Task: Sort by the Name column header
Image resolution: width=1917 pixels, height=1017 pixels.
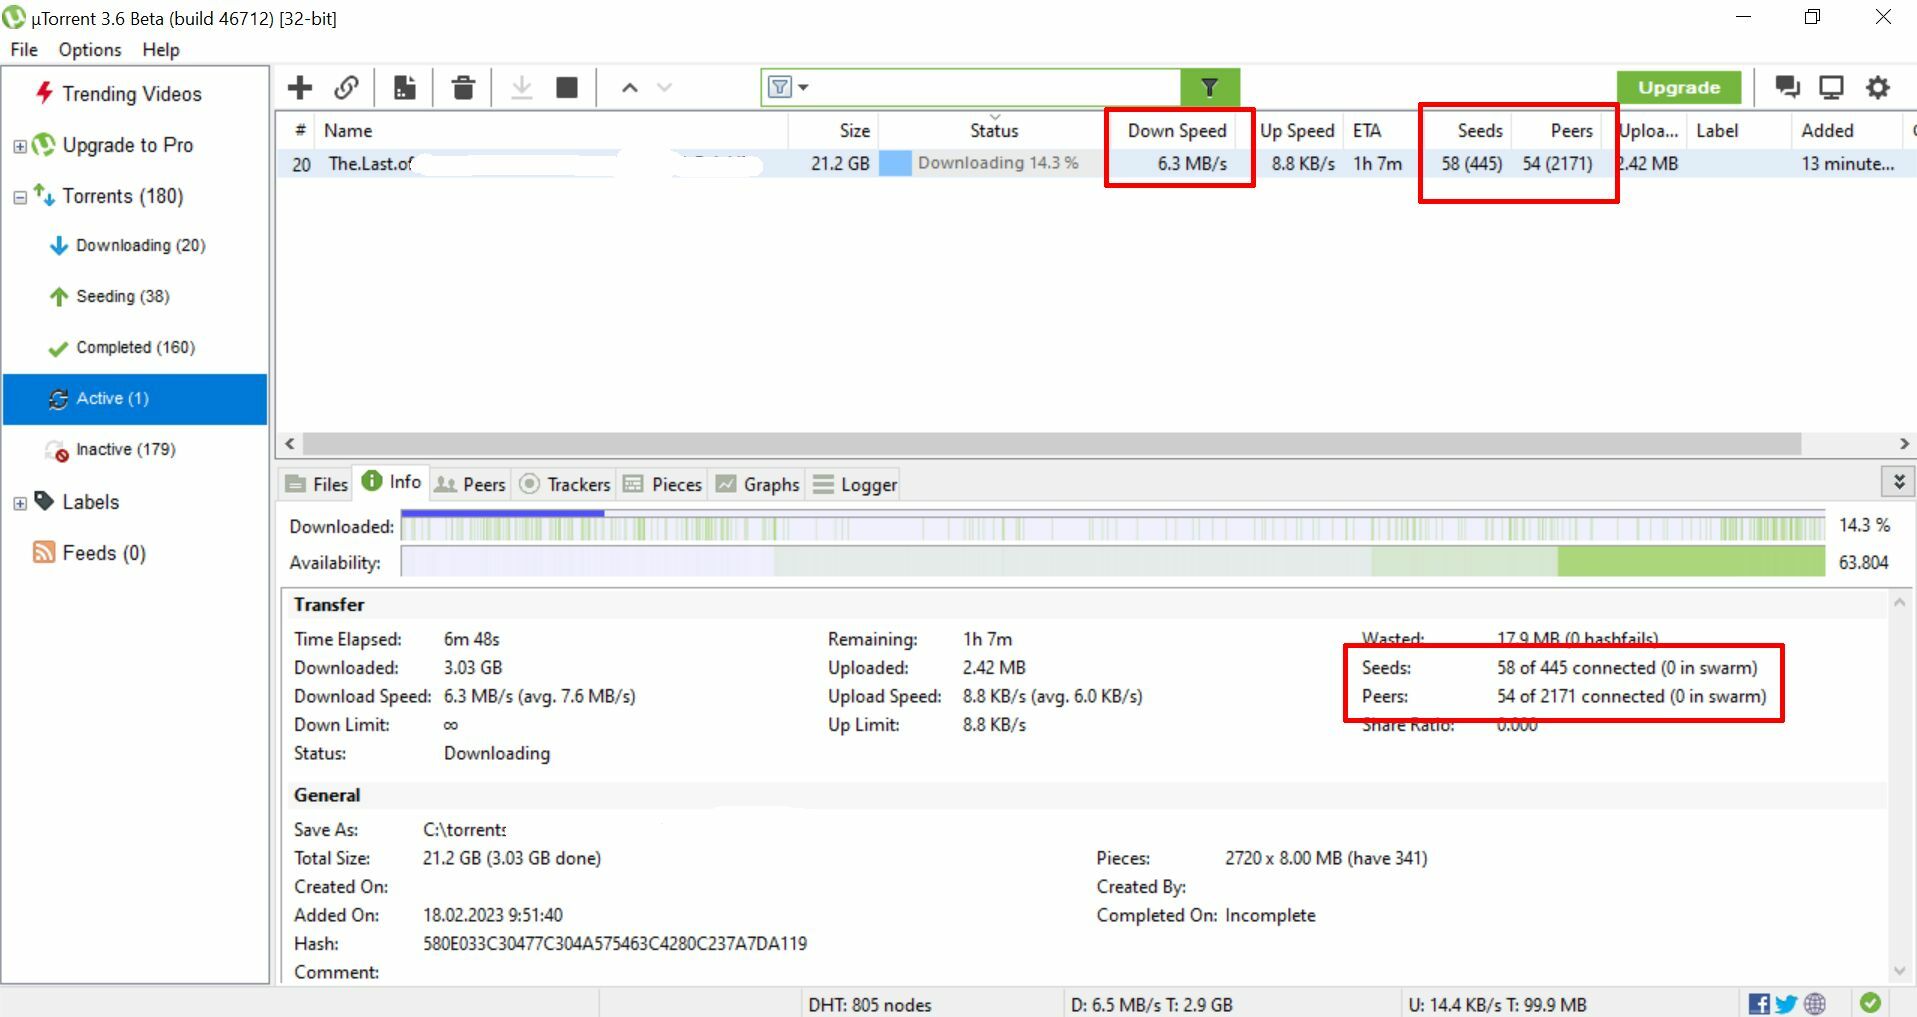Action: point(551,131)
